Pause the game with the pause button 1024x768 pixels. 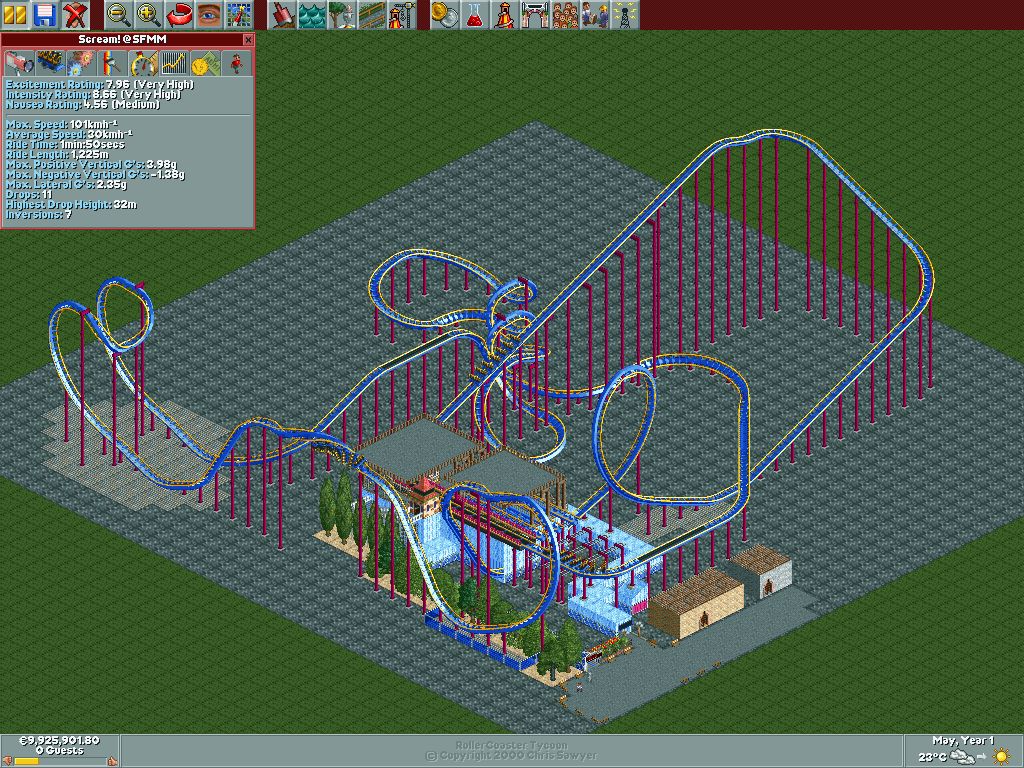16,14
